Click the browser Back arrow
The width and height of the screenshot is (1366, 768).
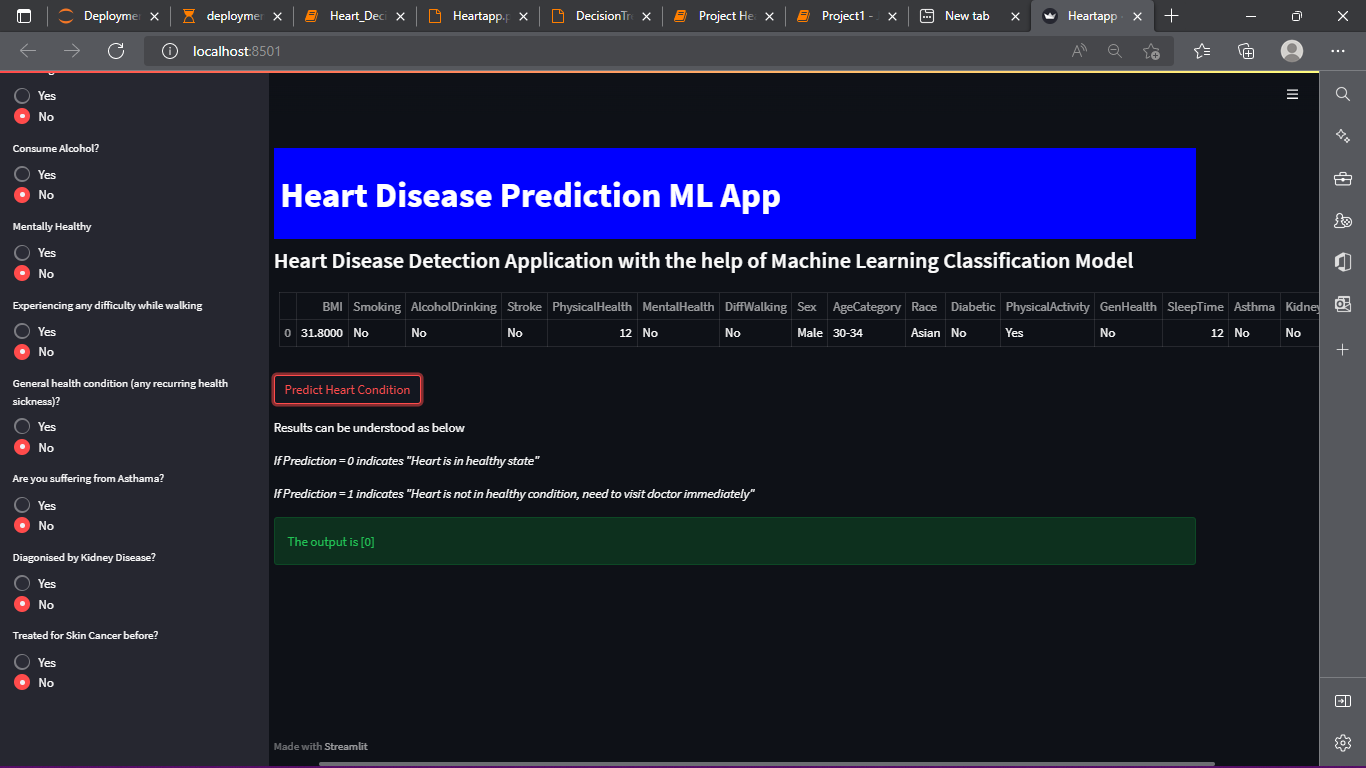click(28, 51)
